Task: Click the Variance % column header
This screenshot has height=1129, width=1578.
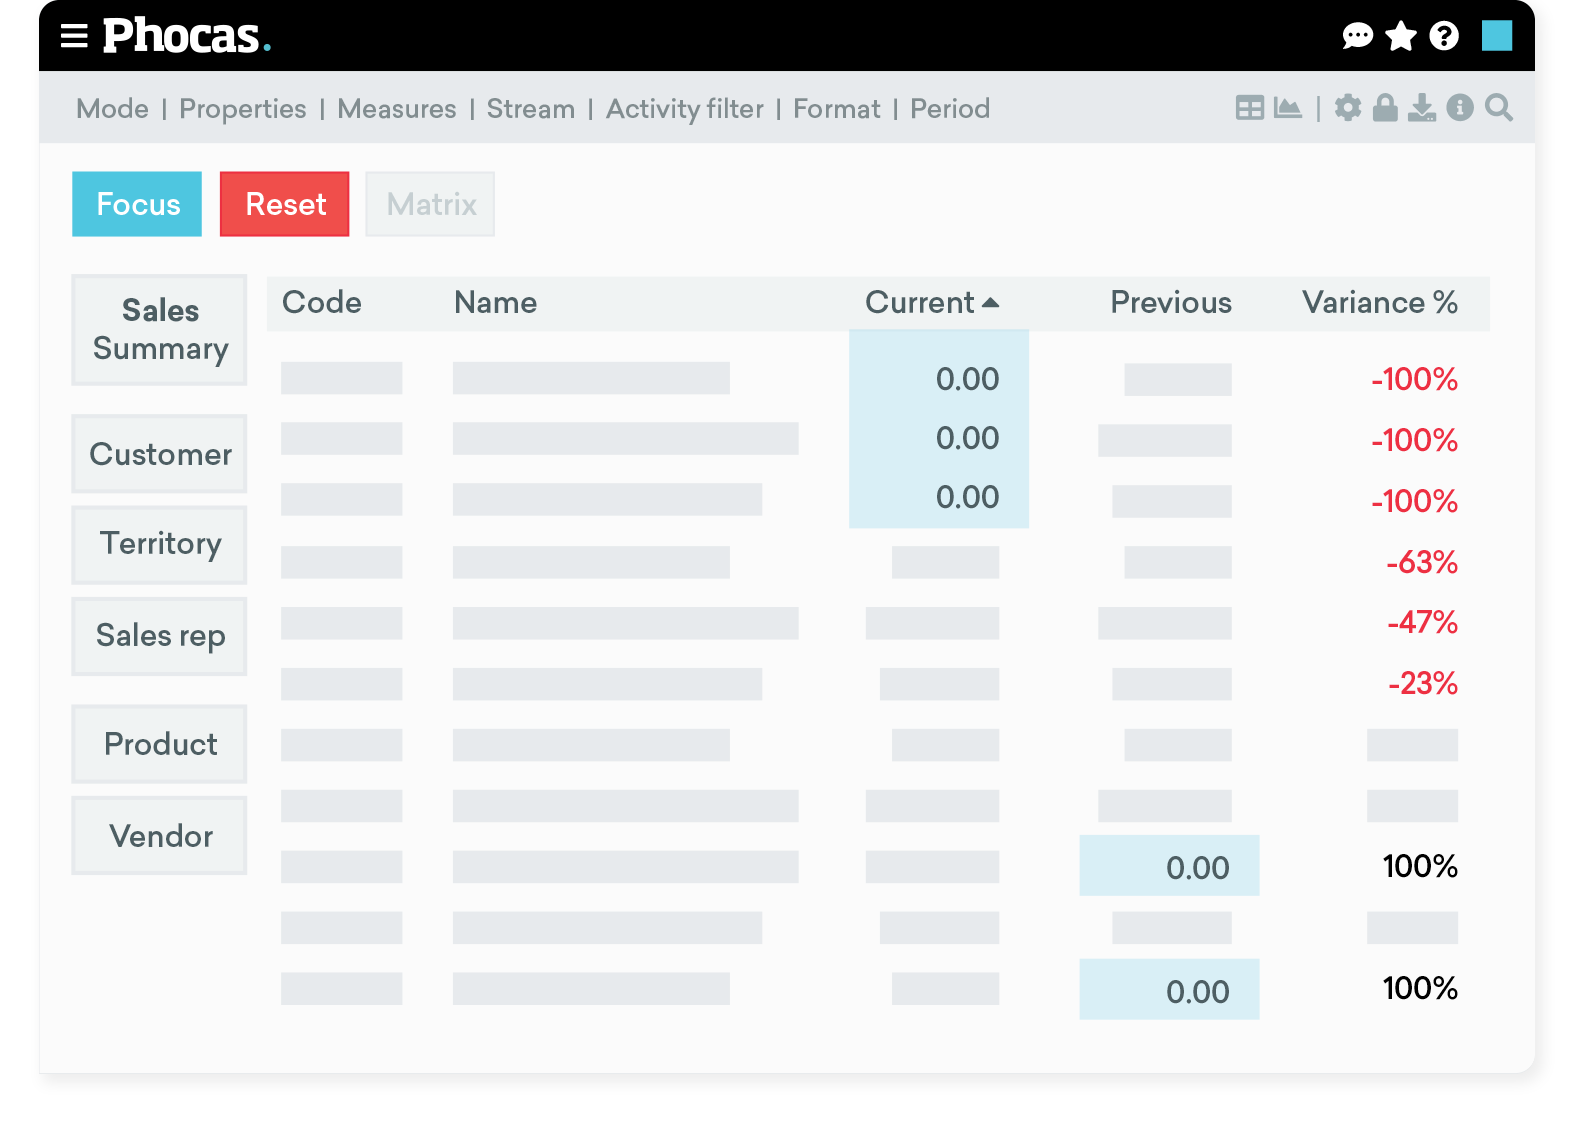Action: coord(1379,303)
